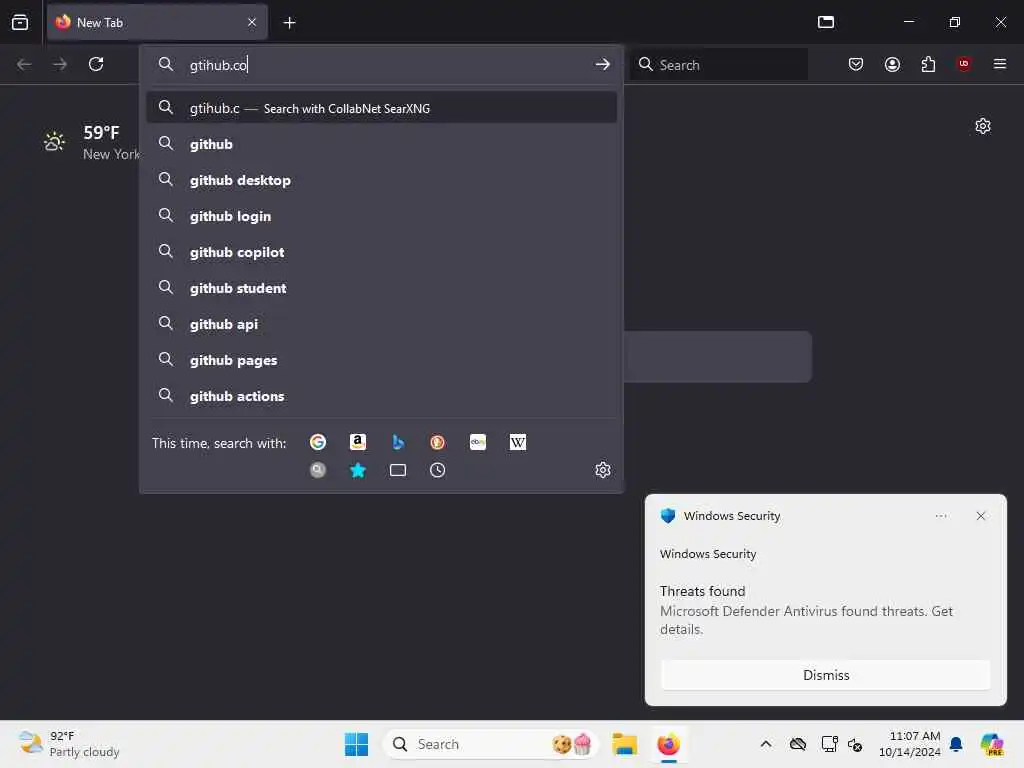Viewport: 1024px width, 768px height.
Task: Open the Windows Start menu
Action: [356, 744]
